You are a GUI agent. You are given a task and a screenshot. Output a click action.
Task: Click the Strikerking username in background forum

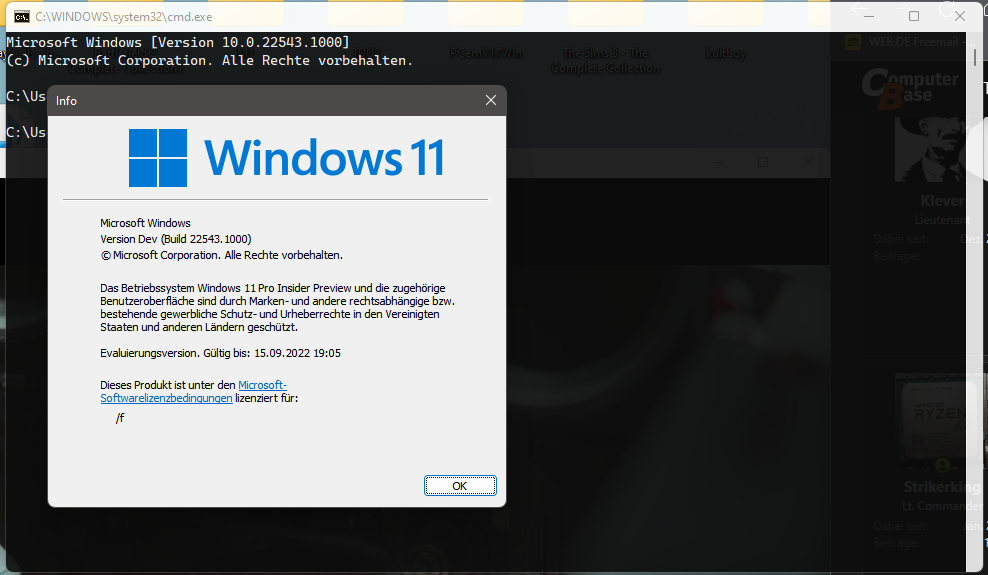pos(941,487)
